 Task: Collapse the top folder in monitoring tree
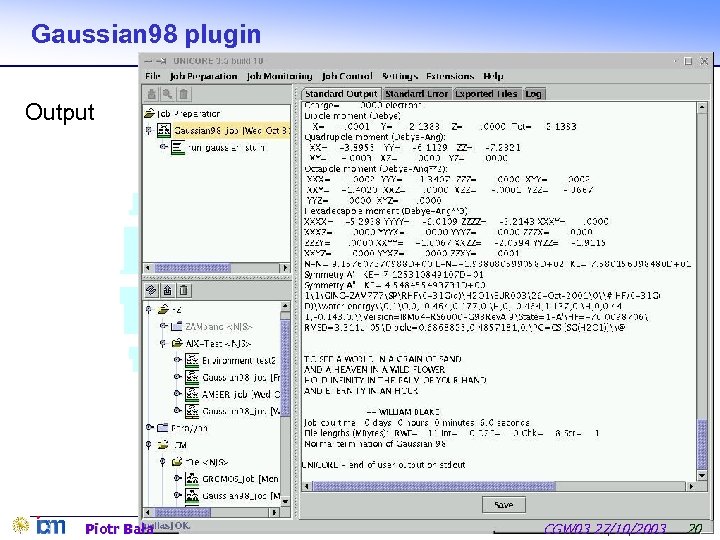[x=148, y=309]
